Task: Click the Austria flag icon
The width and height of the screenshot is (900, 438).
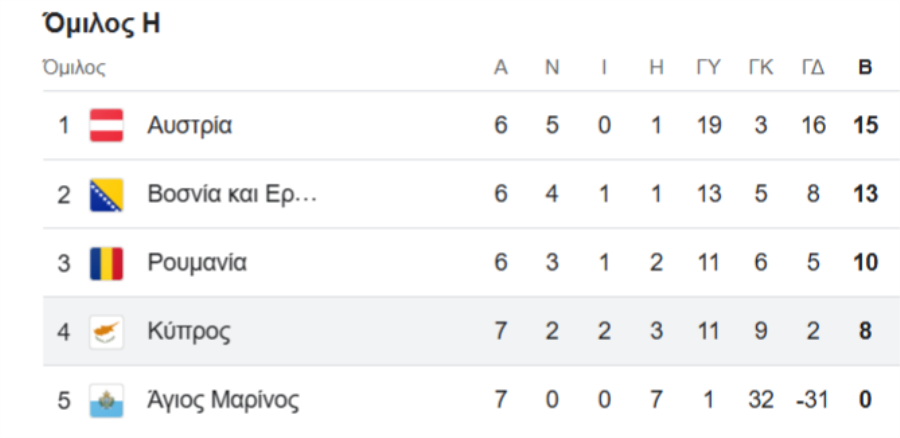Action: [x=107, y=126]
